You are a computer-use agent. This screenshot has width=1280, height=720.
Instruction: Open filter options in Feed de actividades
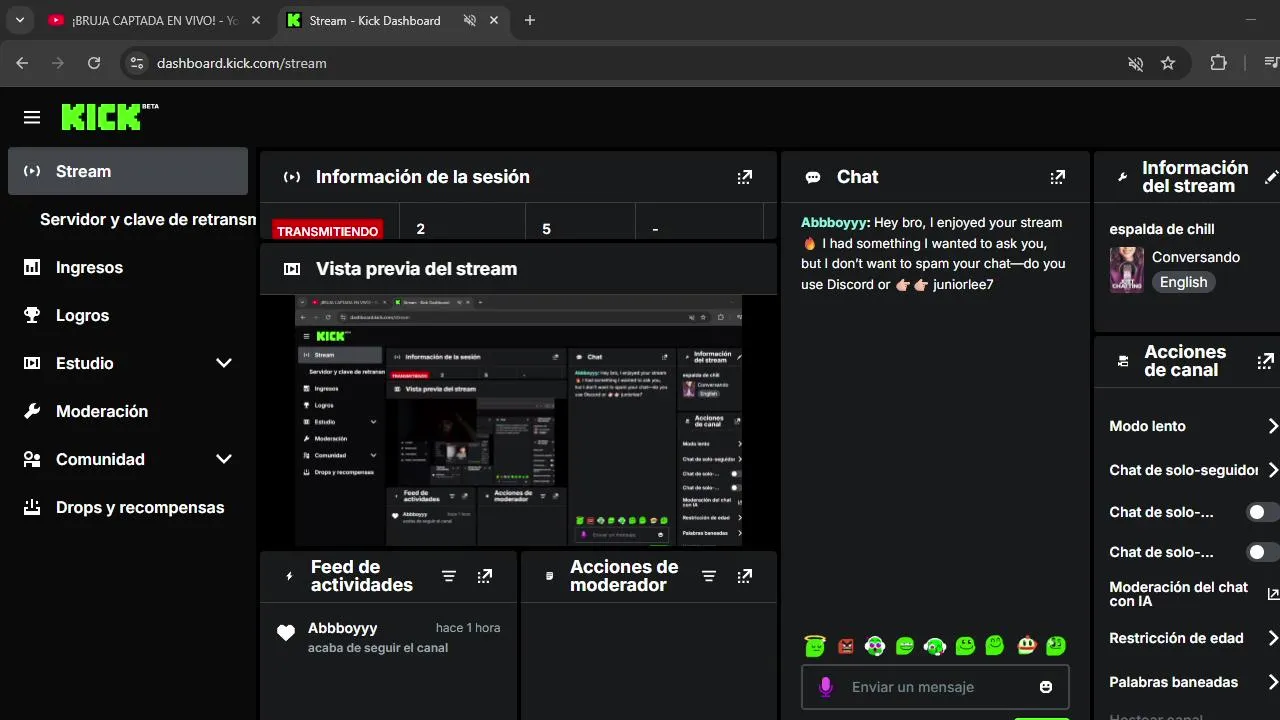coord(449,576)
